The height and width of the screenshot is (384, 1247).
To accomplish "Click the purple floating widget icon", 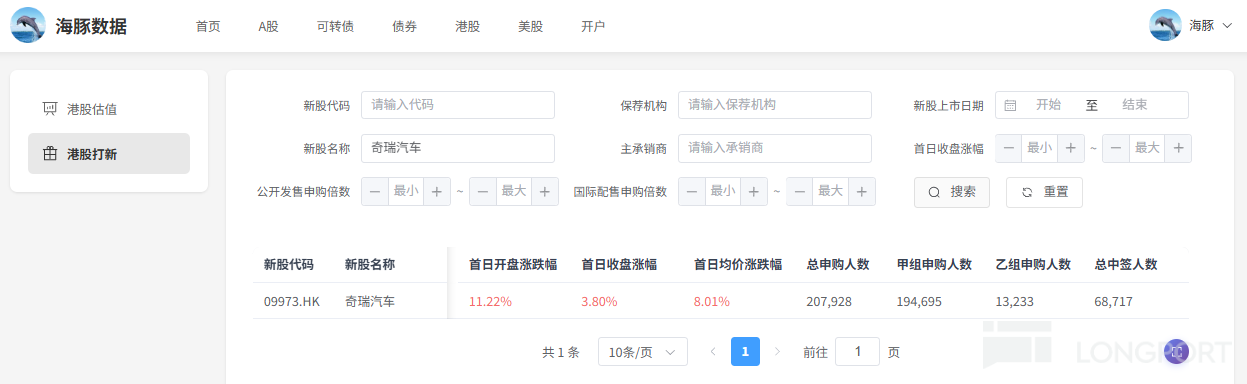I will [1177, 351].
